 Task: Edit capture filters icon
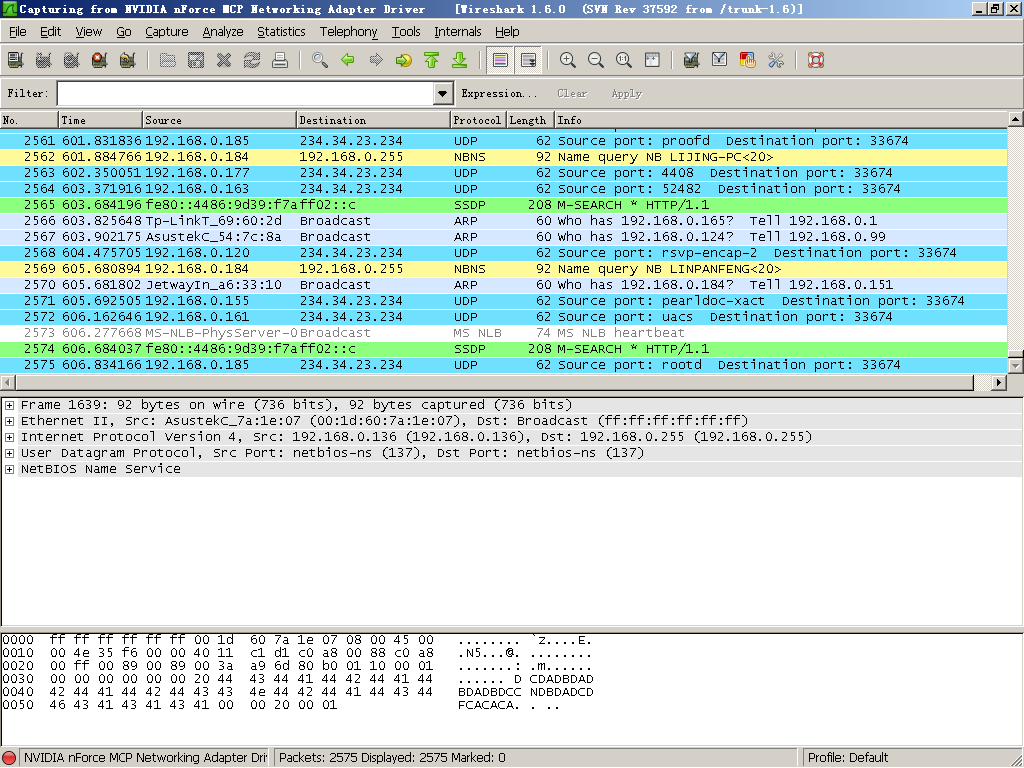(x=692, y=61)
